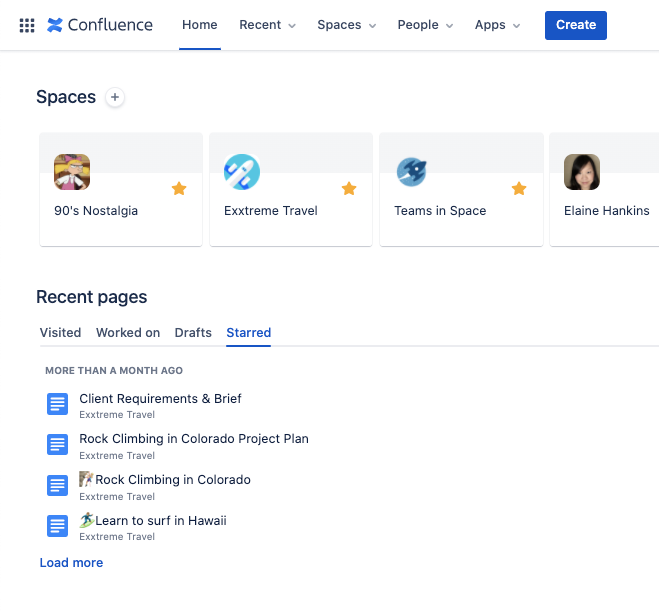Click page icon beside Client Requirements & Brief
Viewport: 659px width, 612px height.
point(57,404)
